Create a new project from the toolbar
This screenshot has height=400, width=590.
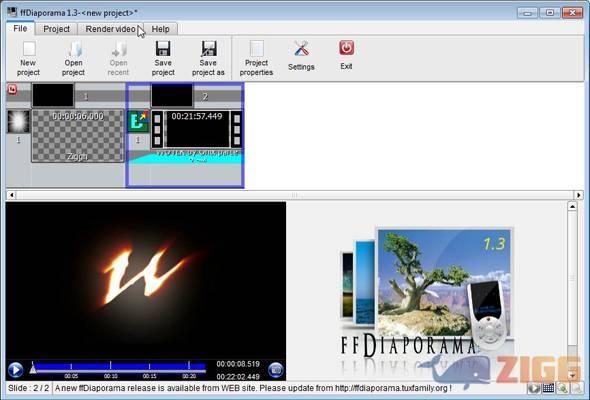pyautogui.click(x=29, y=58)
